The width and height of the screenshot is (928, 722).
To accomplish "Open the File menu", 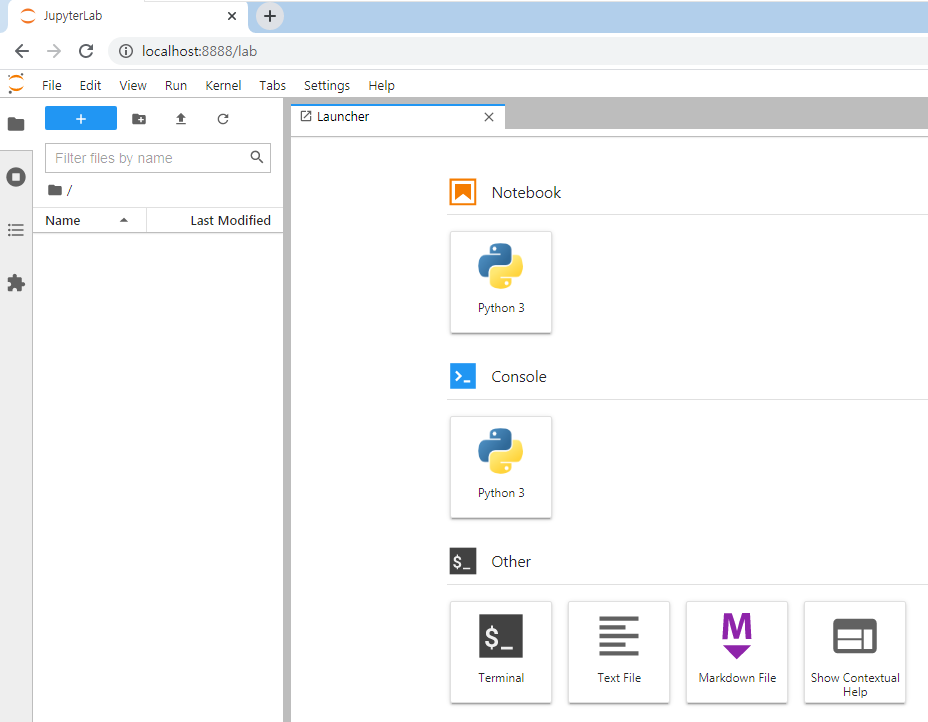I will pyautogui.click(x=51, y=85).
